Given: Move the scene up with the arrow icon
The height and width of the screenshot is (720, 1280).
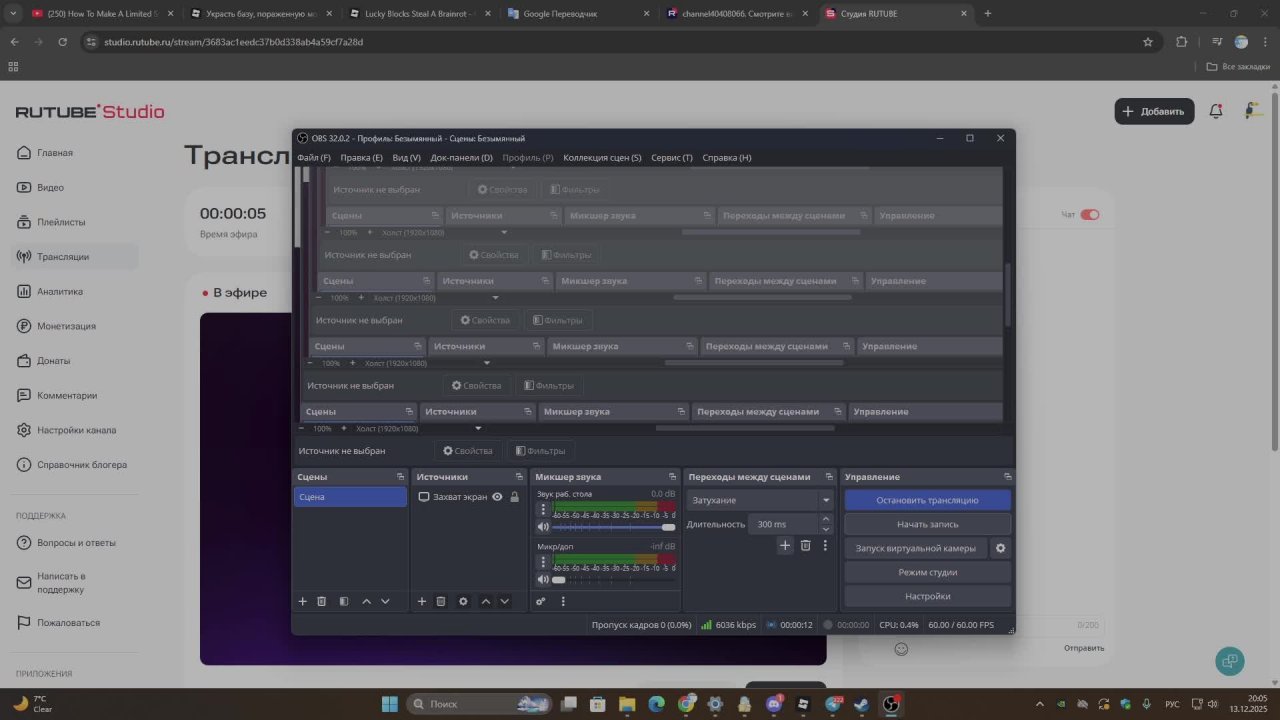Looking at the screenshot, I should [x=366, y=601].
